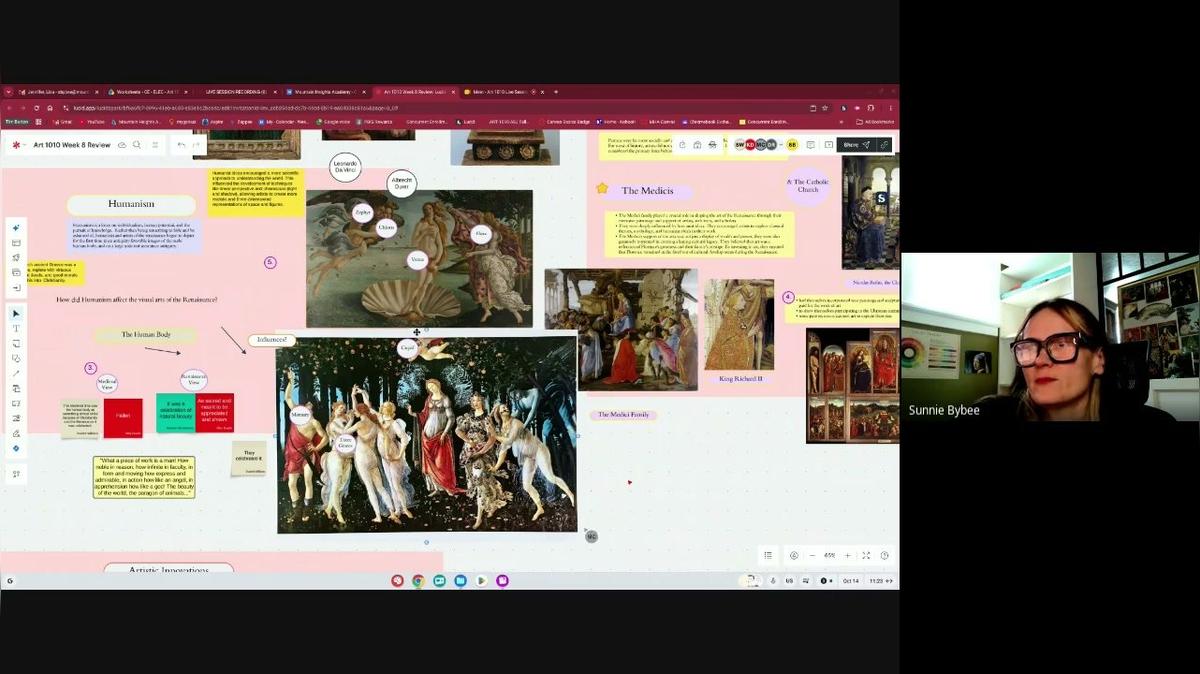Select the Shapes tool in the left toolbar
The width and height of the screenshot is (1200, 674).
pyautogui.click(x=16, y=358)
